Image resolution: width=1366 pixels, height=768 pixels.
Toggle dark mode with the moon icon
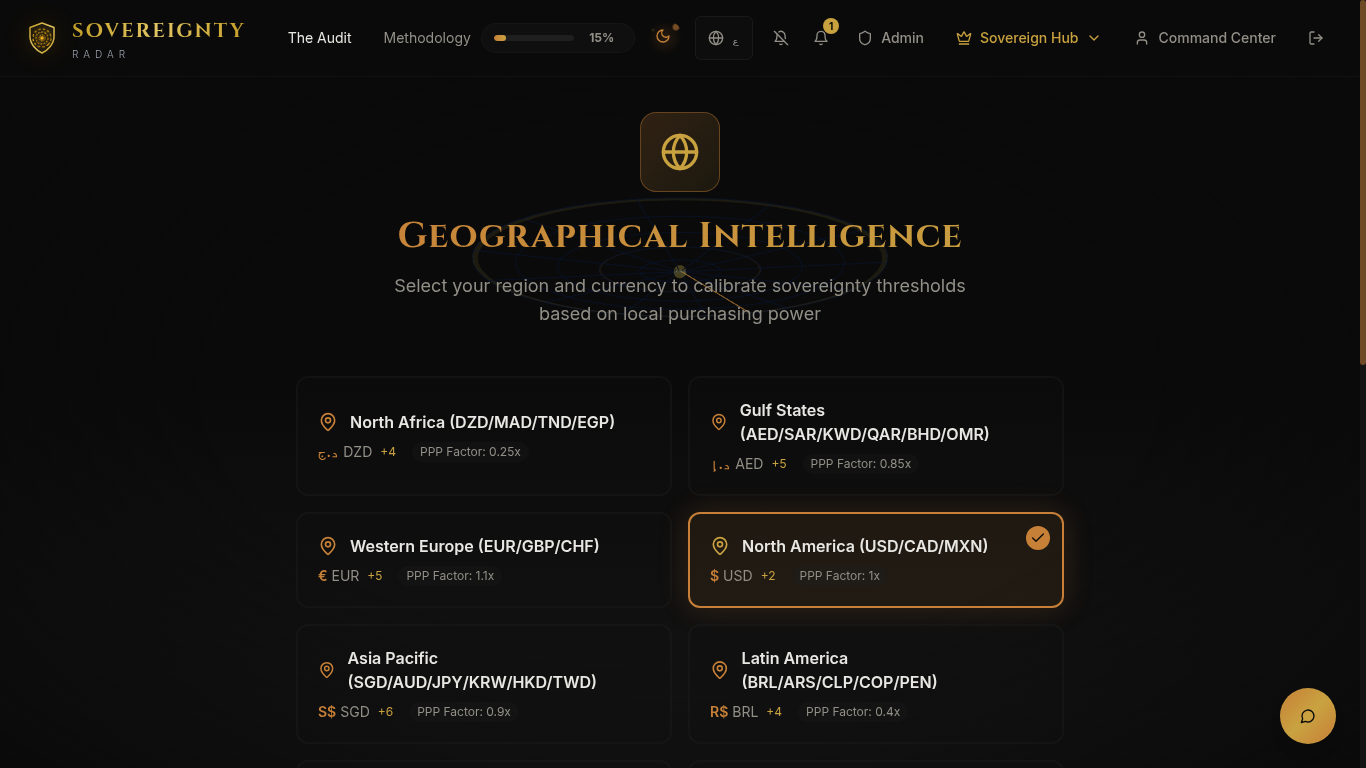click(662, 37)
